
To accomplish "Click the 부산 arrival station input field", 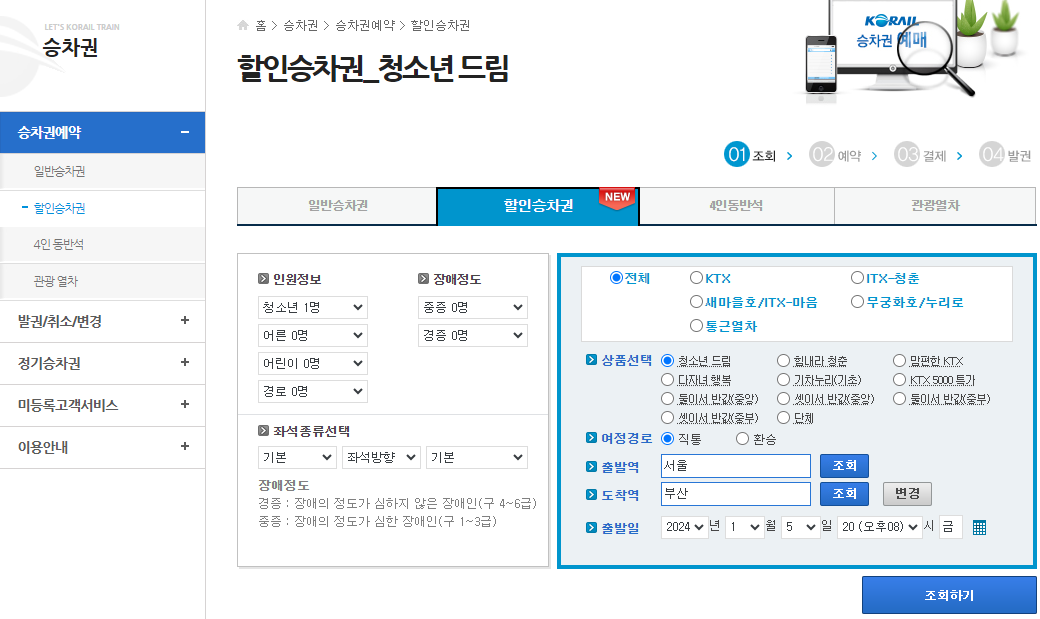I will click(x=735, y=493).
